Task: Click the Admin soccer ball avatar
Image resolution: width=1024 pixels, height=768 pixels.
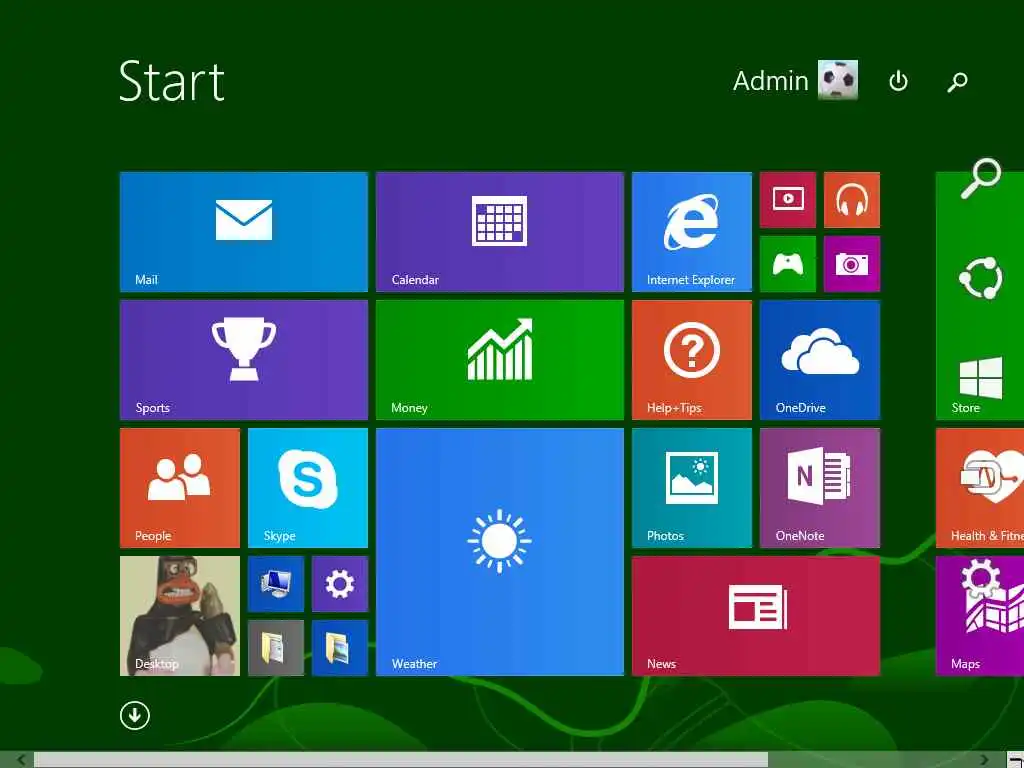Action: click(838, 80)
